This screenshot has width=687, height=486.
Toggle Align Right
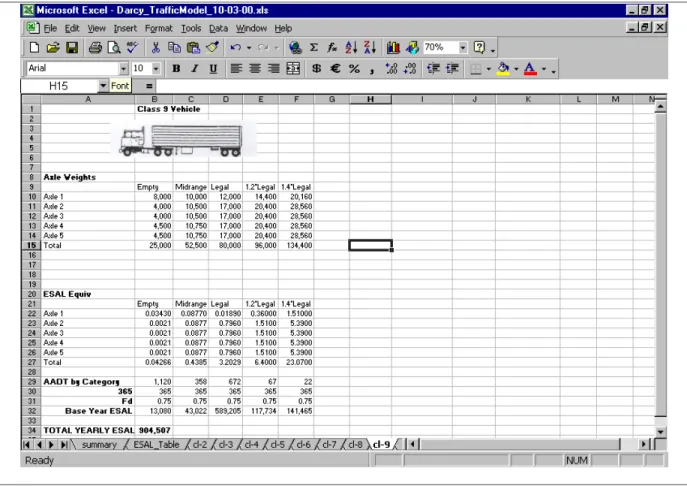coord(274,69)
